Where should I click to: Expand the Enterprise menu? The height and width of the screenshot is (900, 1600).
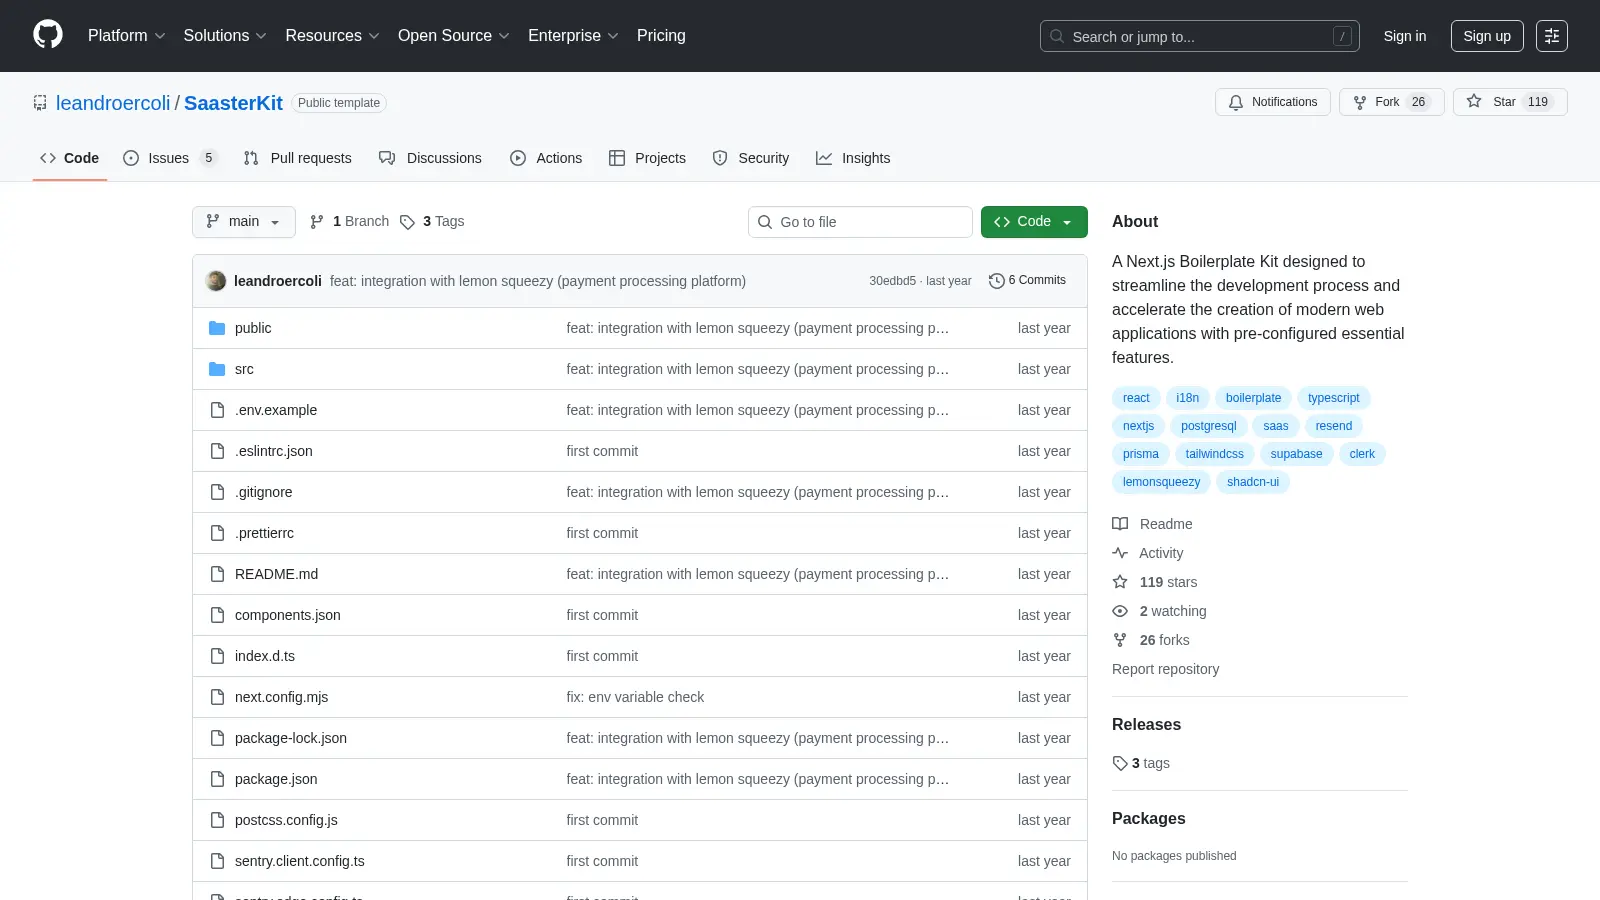(573, 36)
